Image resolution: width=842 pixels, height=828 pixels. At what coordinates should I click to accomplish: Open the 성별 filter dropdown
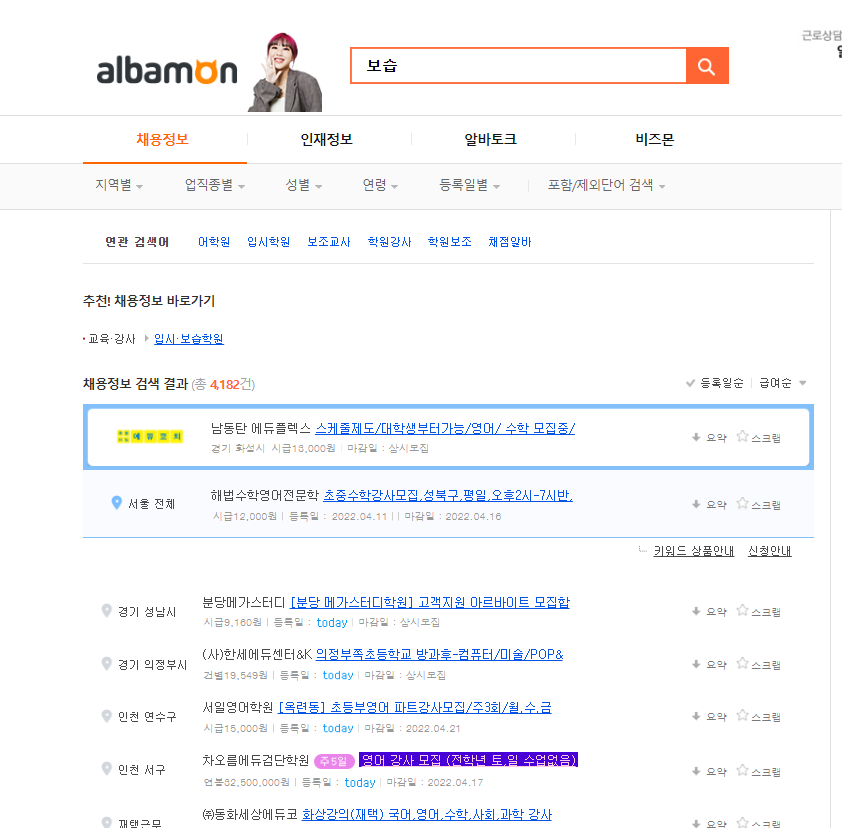303,185
